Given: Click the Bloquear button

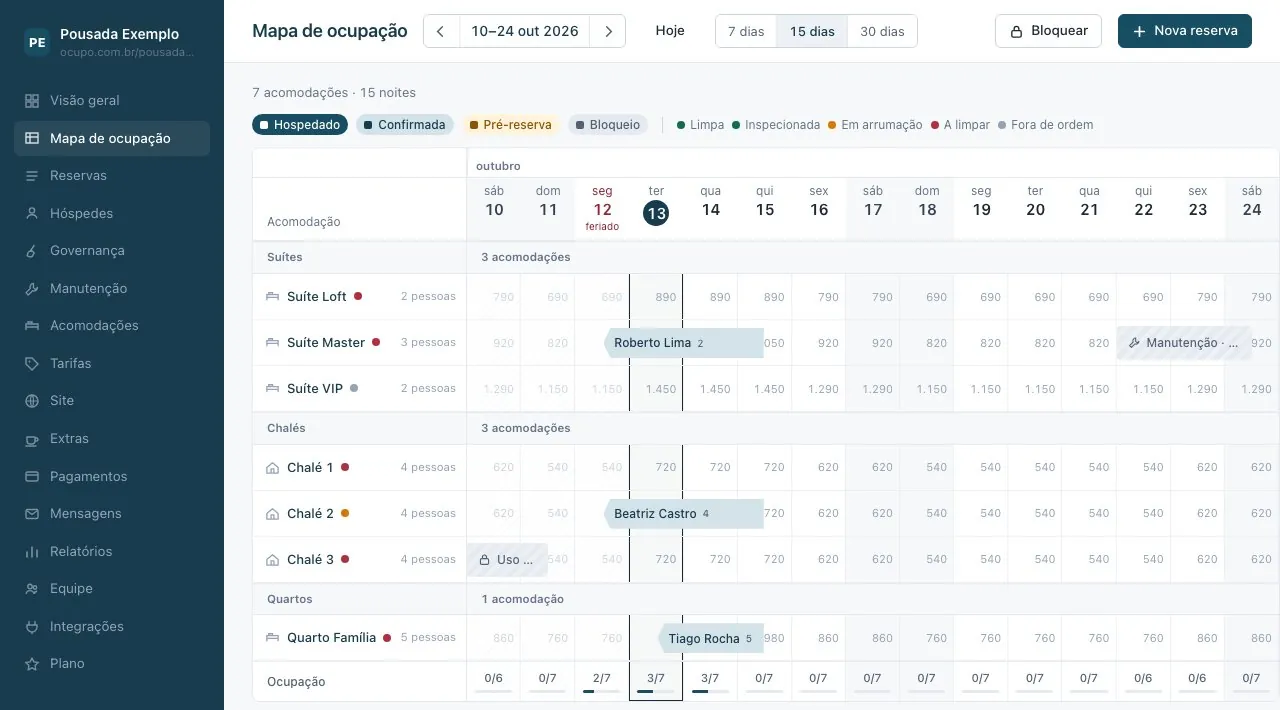Looking at the screenshot, I should 1048,31.
